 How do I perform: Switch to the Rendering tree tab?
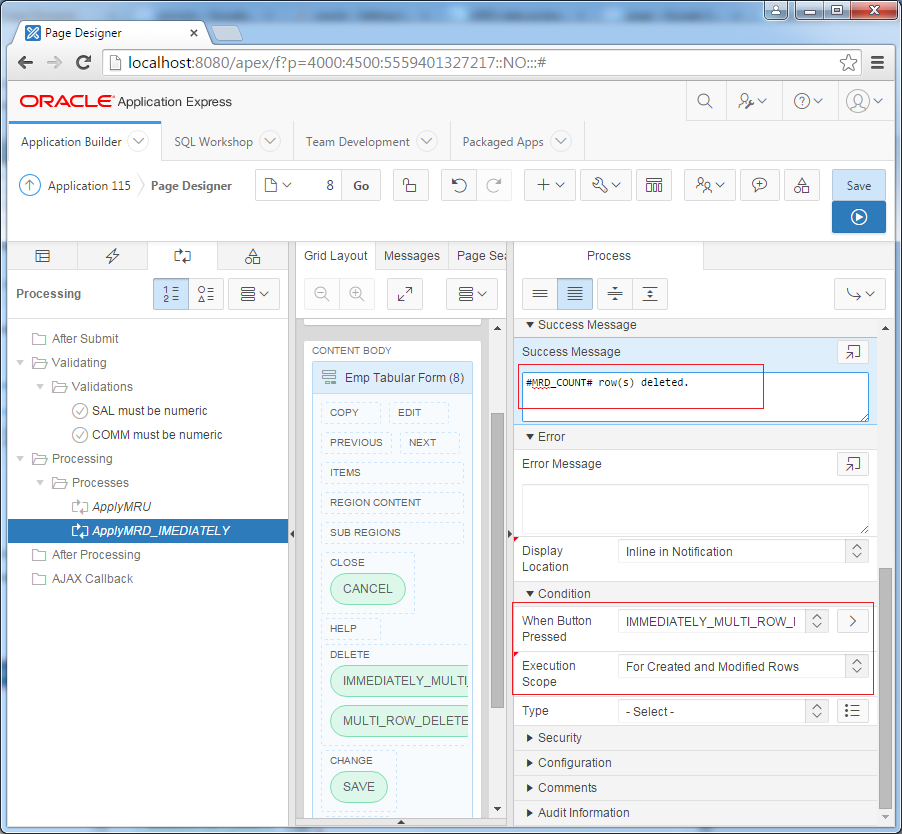43,256
